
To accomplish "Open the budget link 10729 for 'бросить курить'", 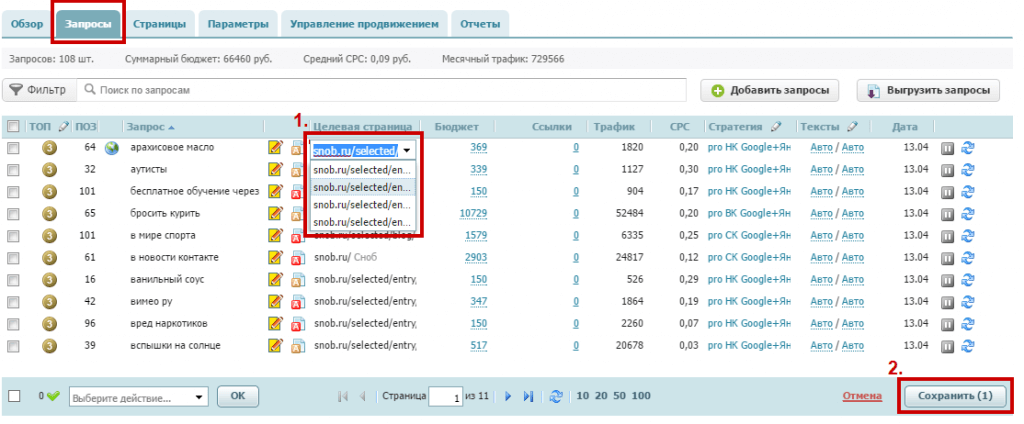I will pyautogui.click(x=473, y=214).
